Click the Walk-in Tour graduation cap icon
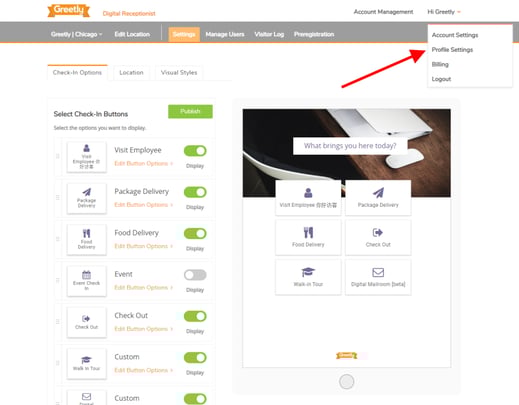This screenshot has width=519, height=405. click(x=308, y=272)
